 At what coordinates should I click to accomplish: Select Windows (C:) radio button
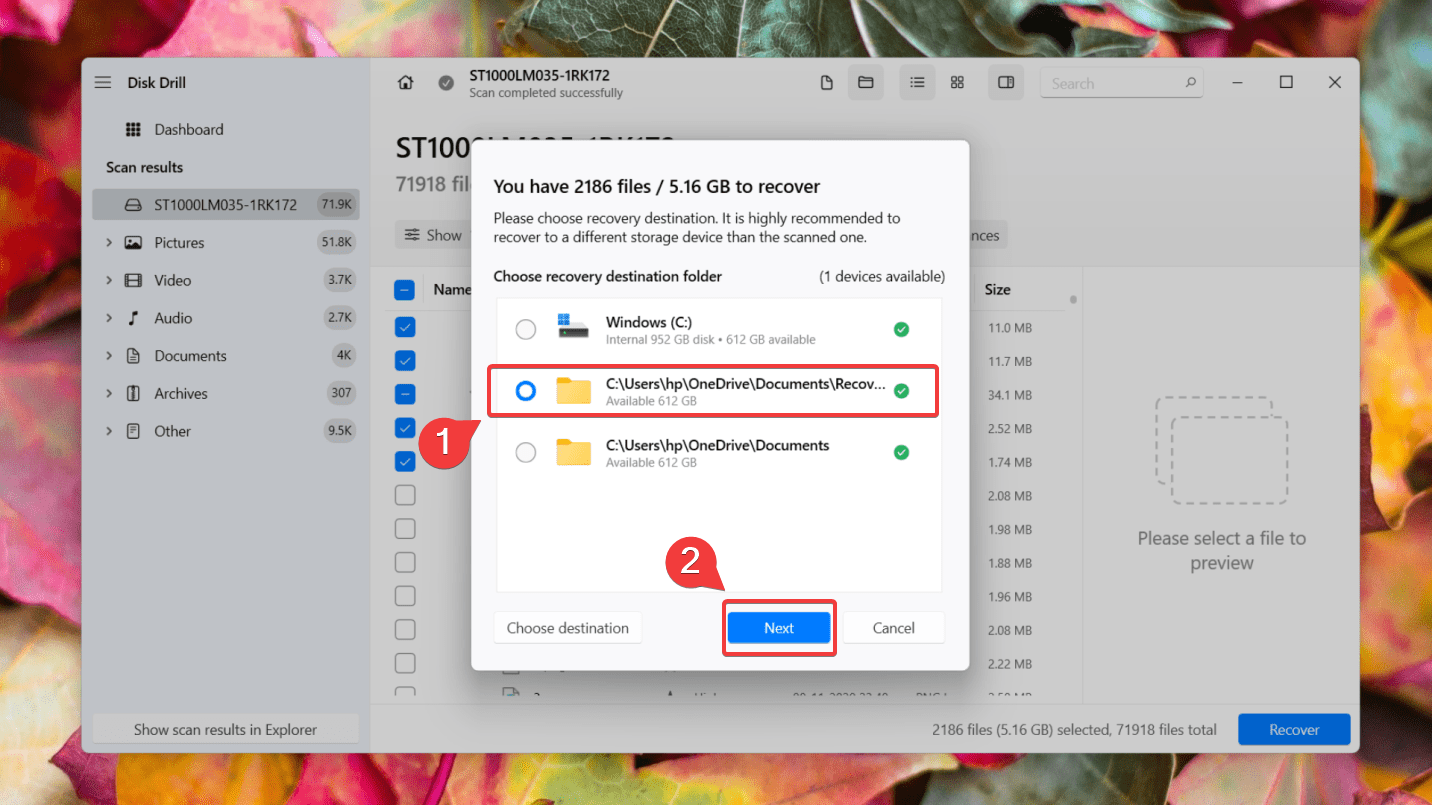[525, 329]
